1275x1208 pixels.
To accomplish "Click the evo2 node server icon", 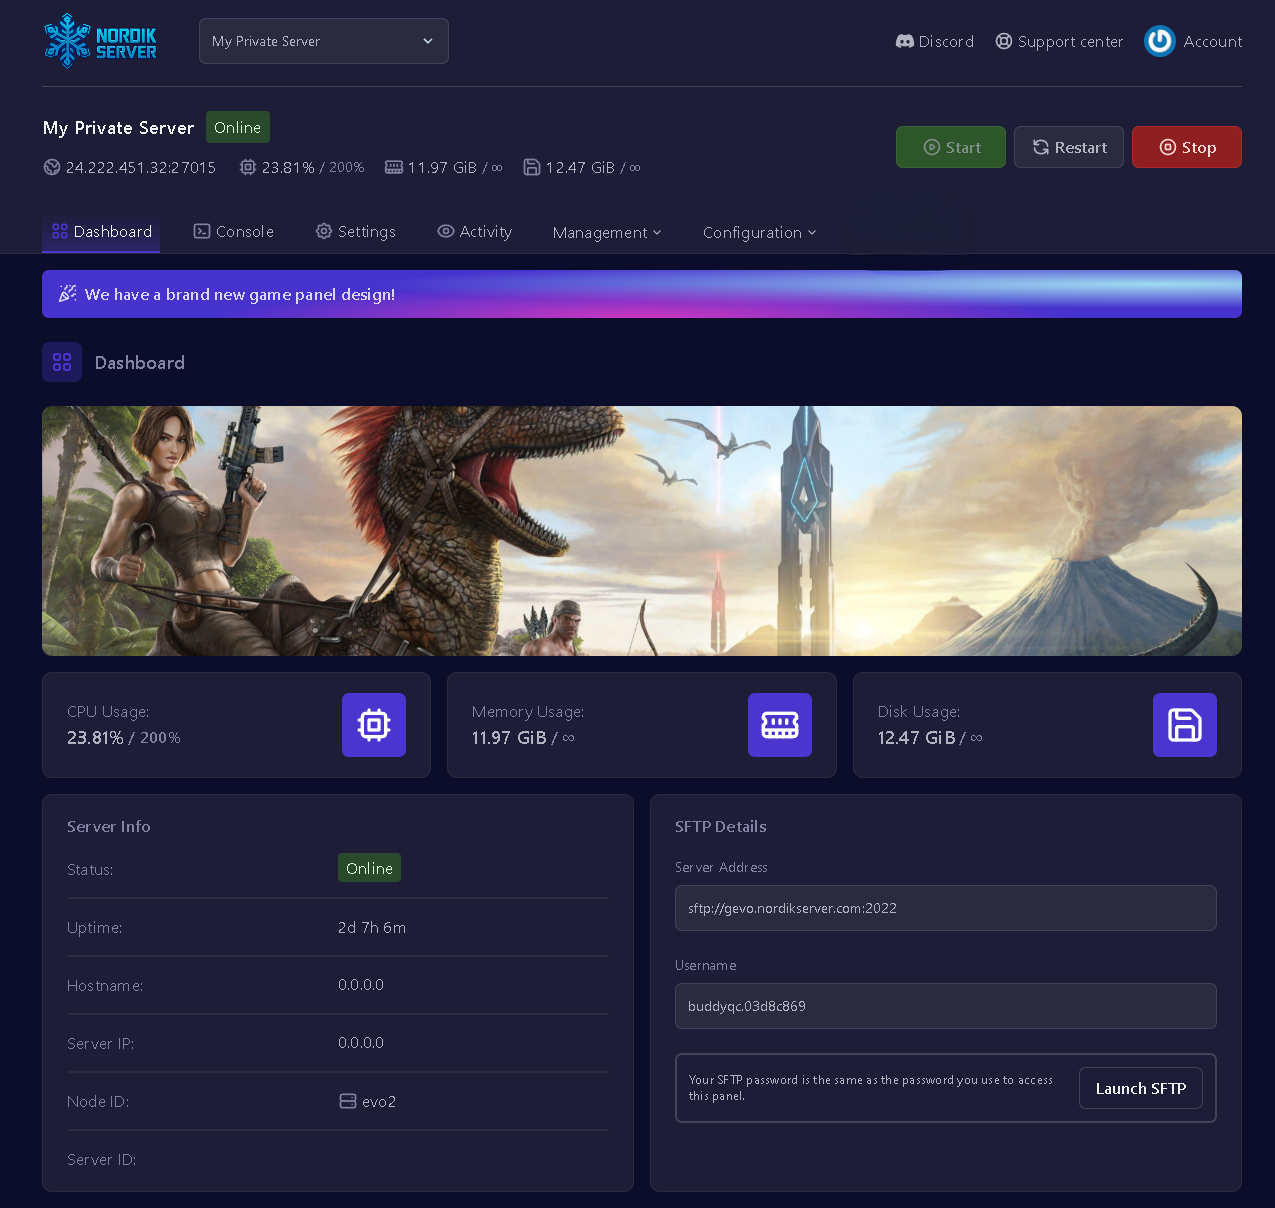I will tap(348, 1101).
